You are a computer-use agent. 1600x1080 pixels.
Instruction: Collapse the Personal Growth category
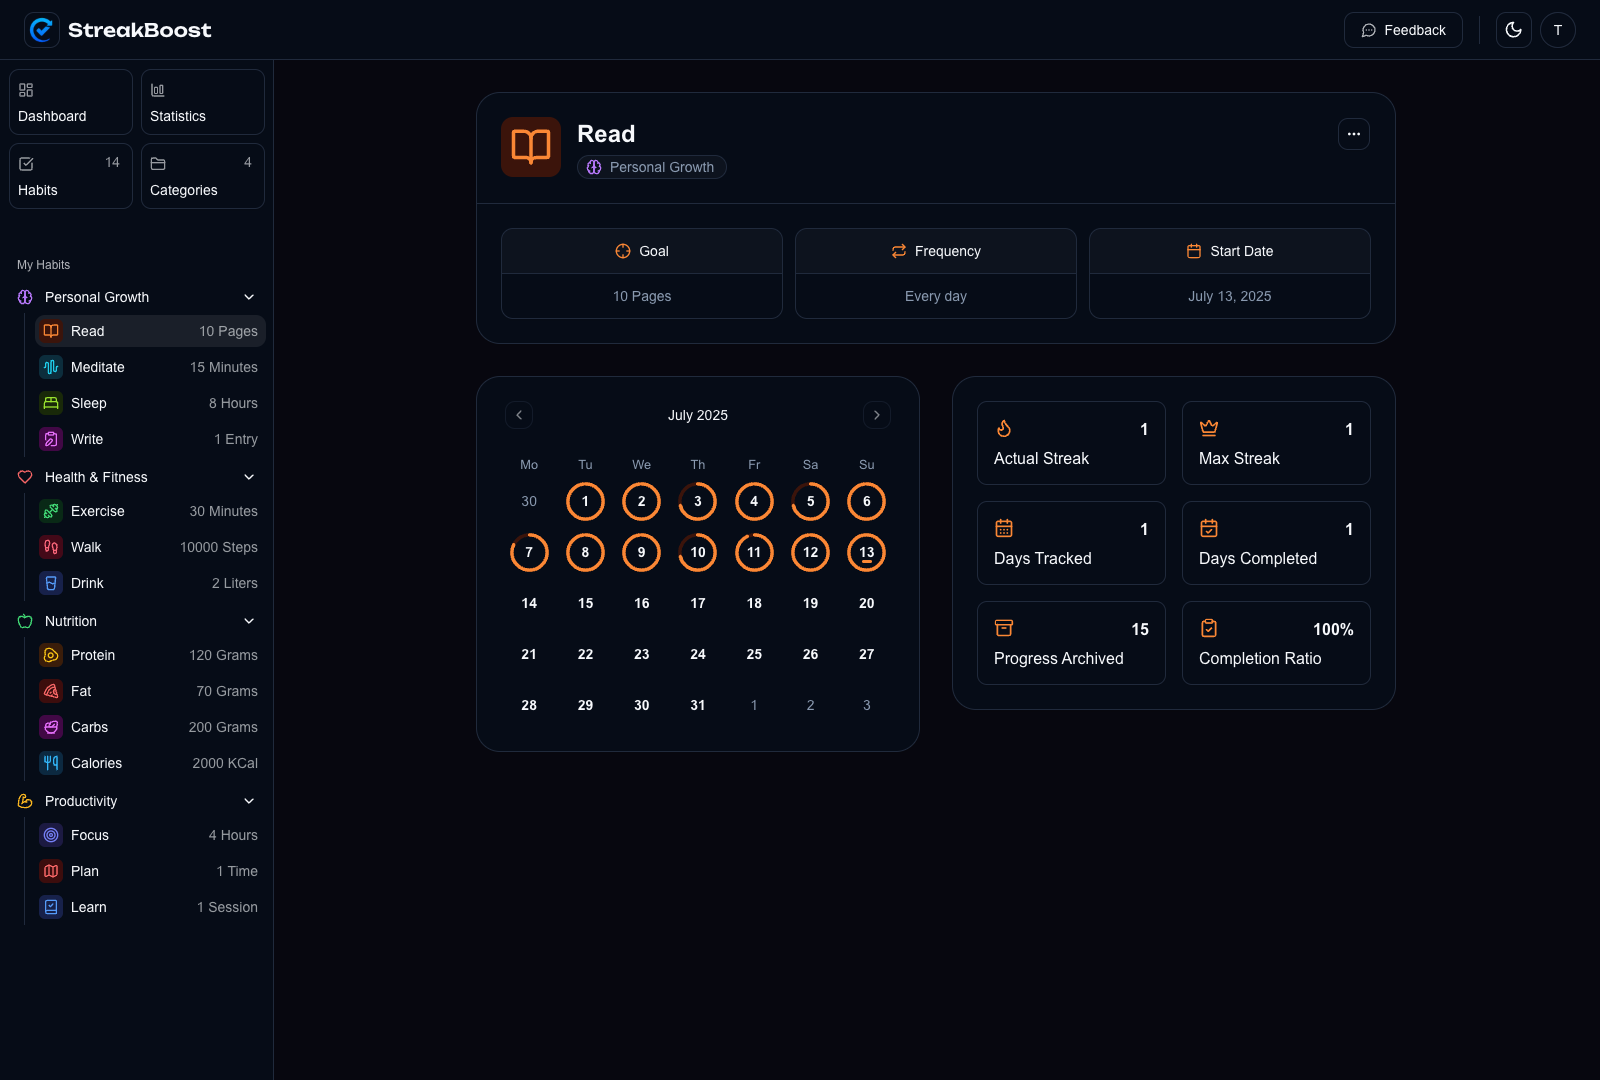click(x=249, y=297)
